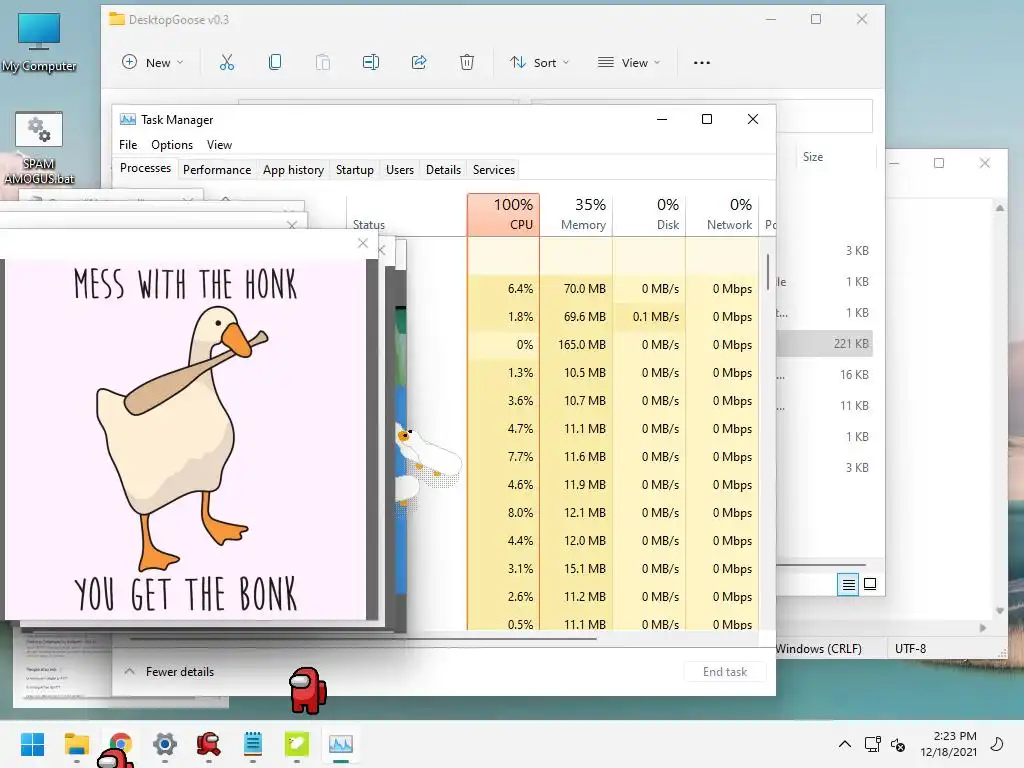The height and width of the screenshot is (768, 1024).
Task: Switch to the Startup tab
Action: pyautogui.click(x=355, y=170)
